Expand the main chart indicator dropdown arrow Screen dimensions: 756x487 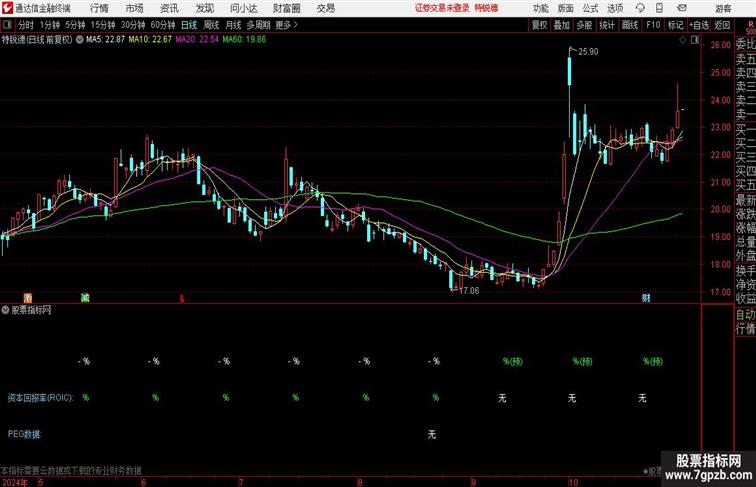click(x=80, y=40)
